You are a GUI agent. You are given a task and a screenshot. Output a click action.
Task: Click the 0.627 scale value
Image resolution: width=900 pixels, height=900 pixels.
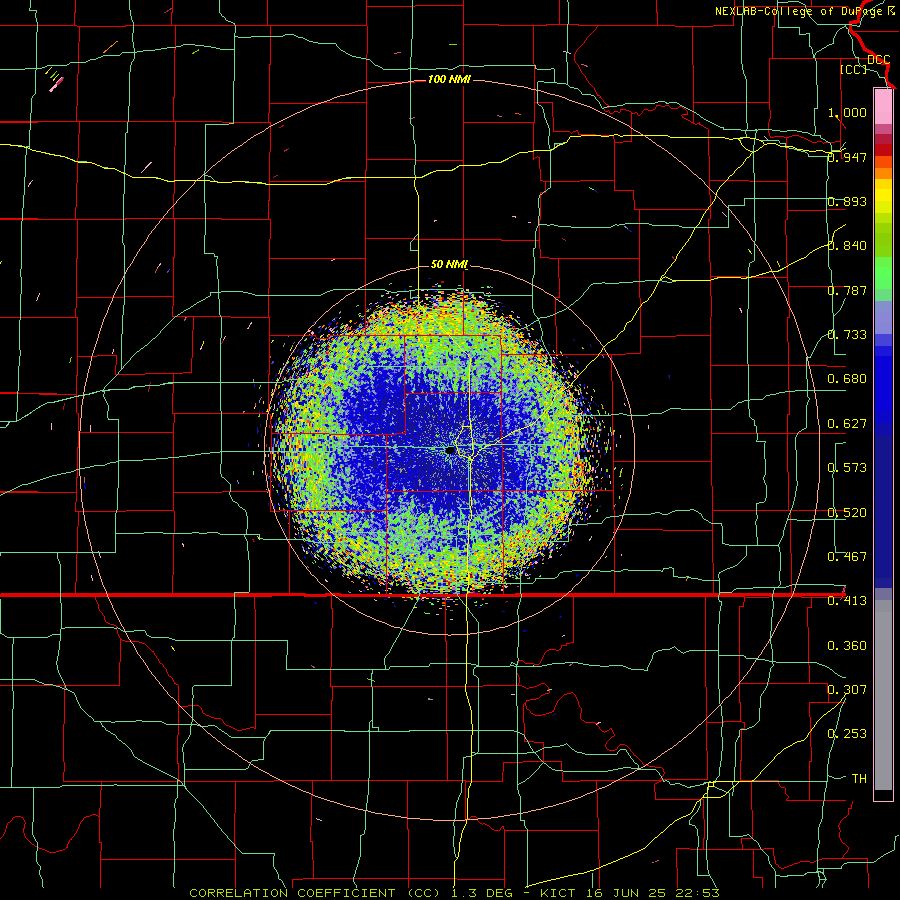pos(847,424)
